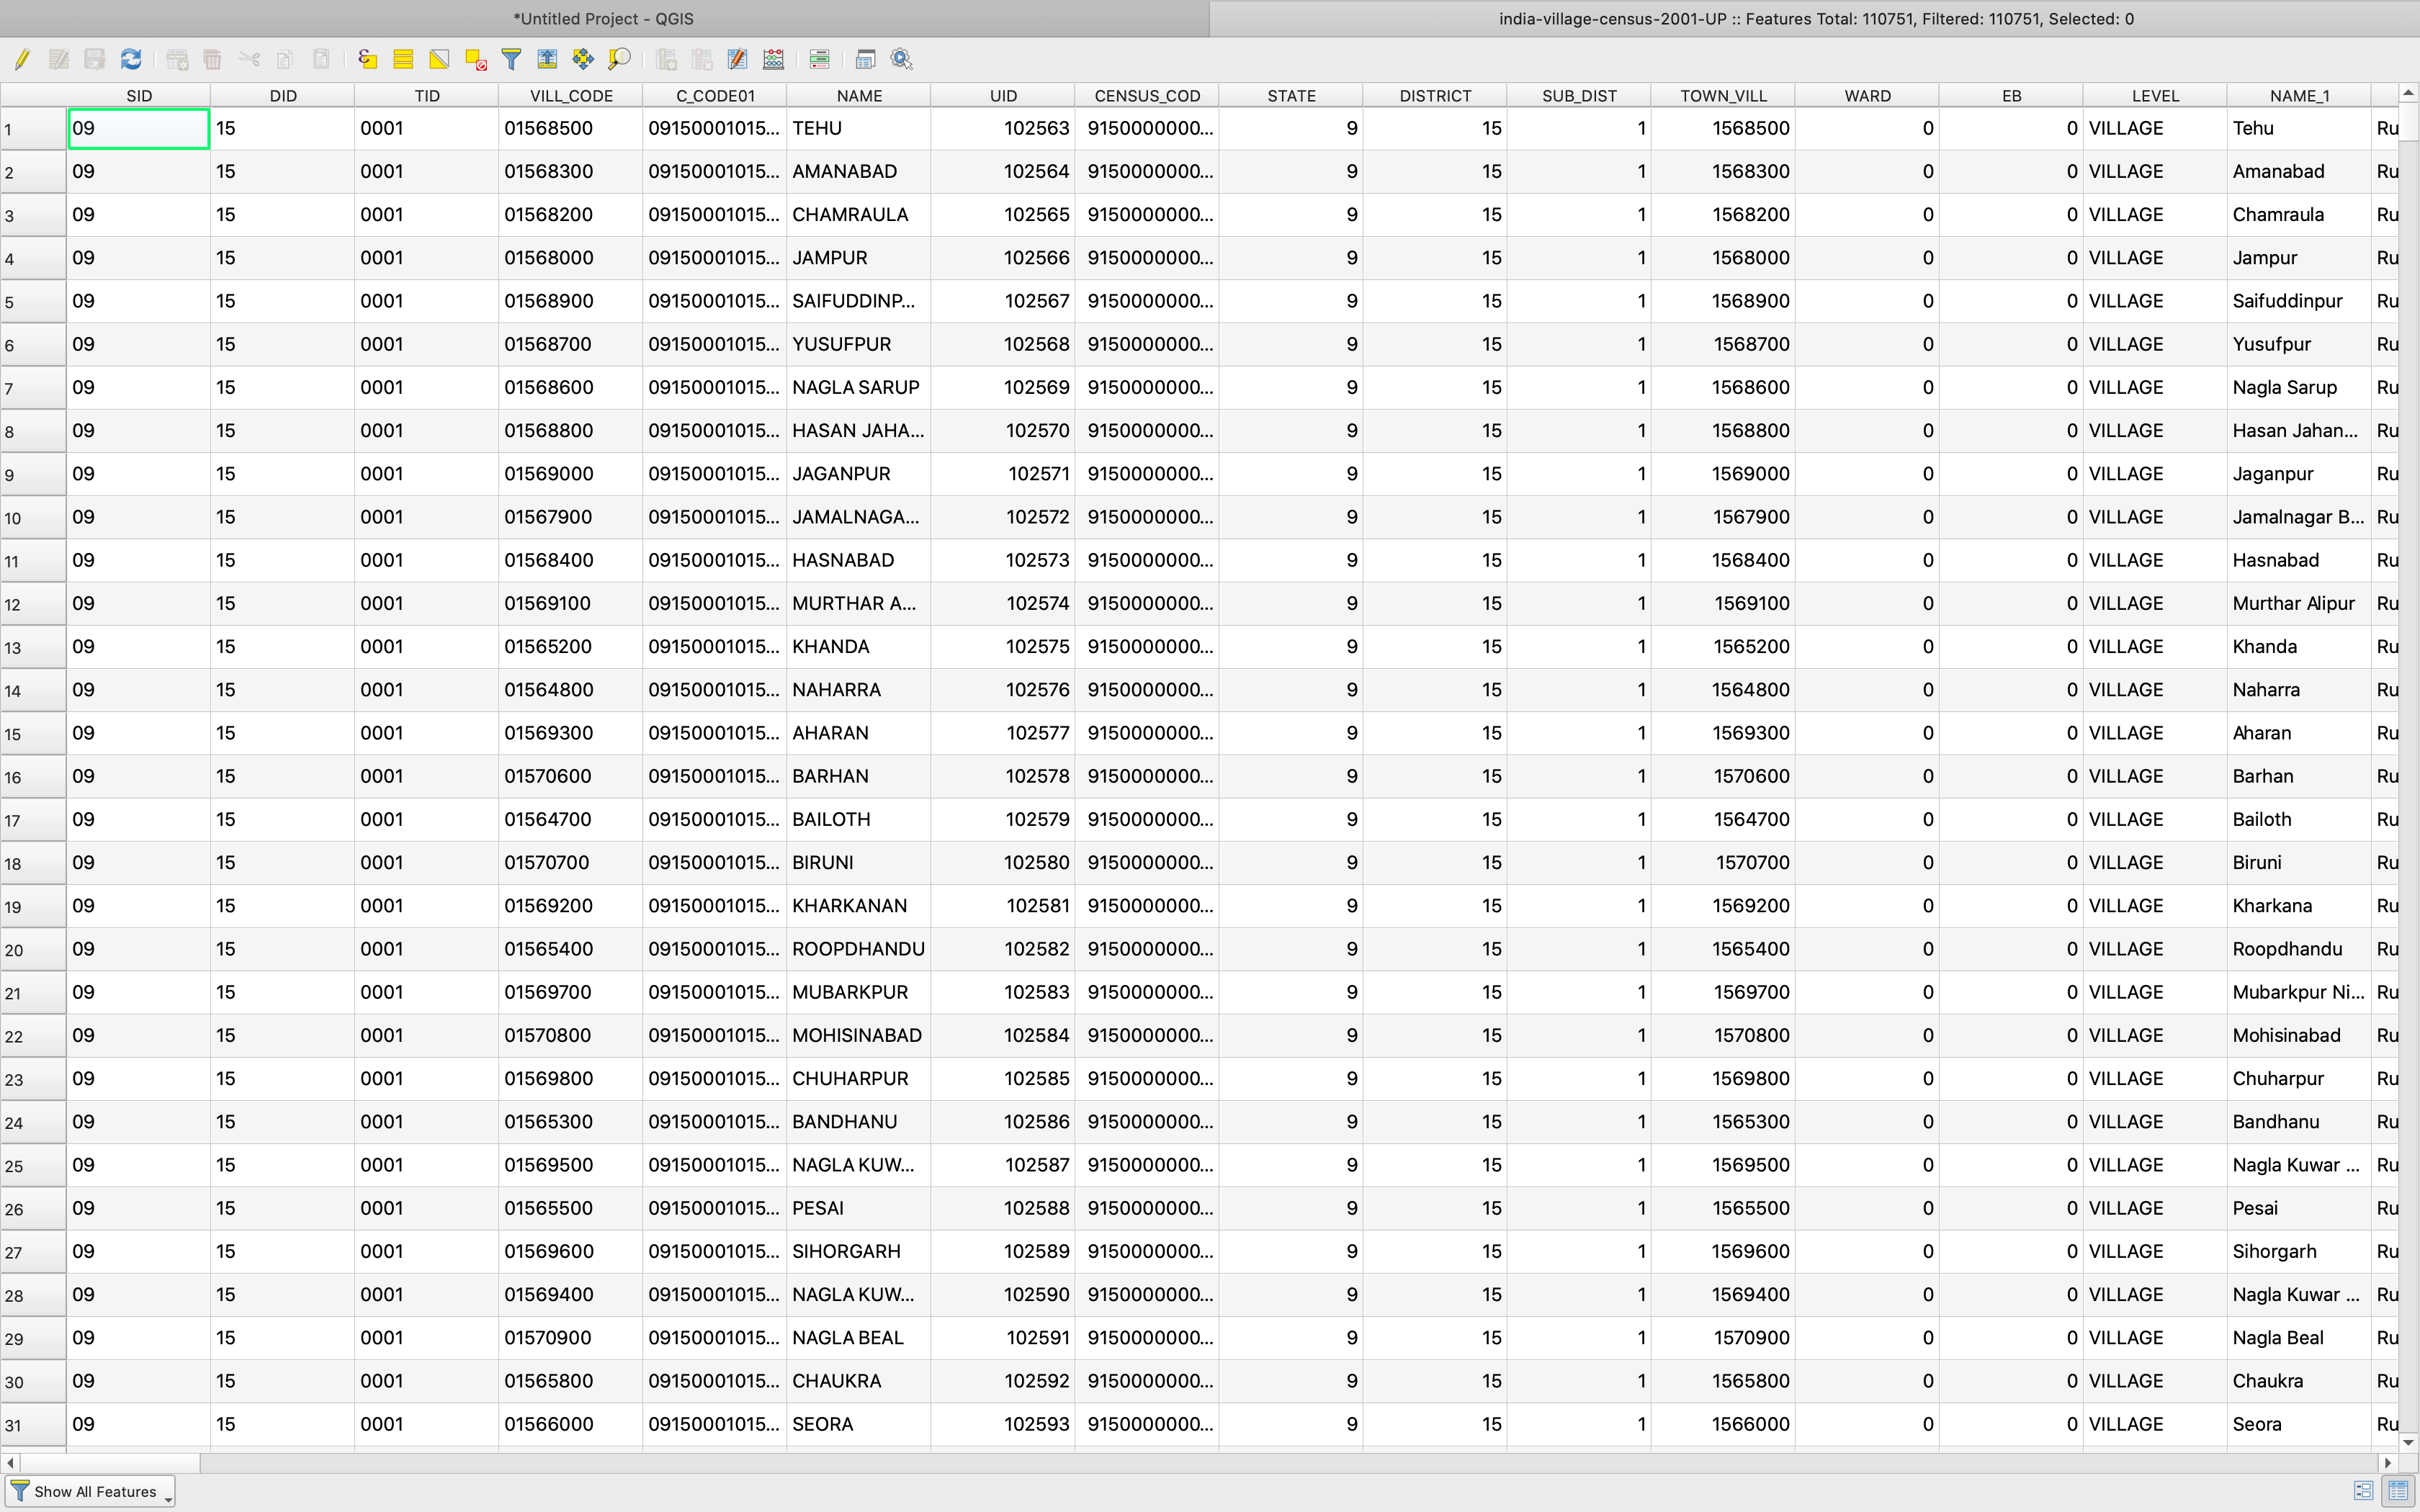Click the Deselect all features icon
This screenshot has width=2420, height=1512.
476,59
